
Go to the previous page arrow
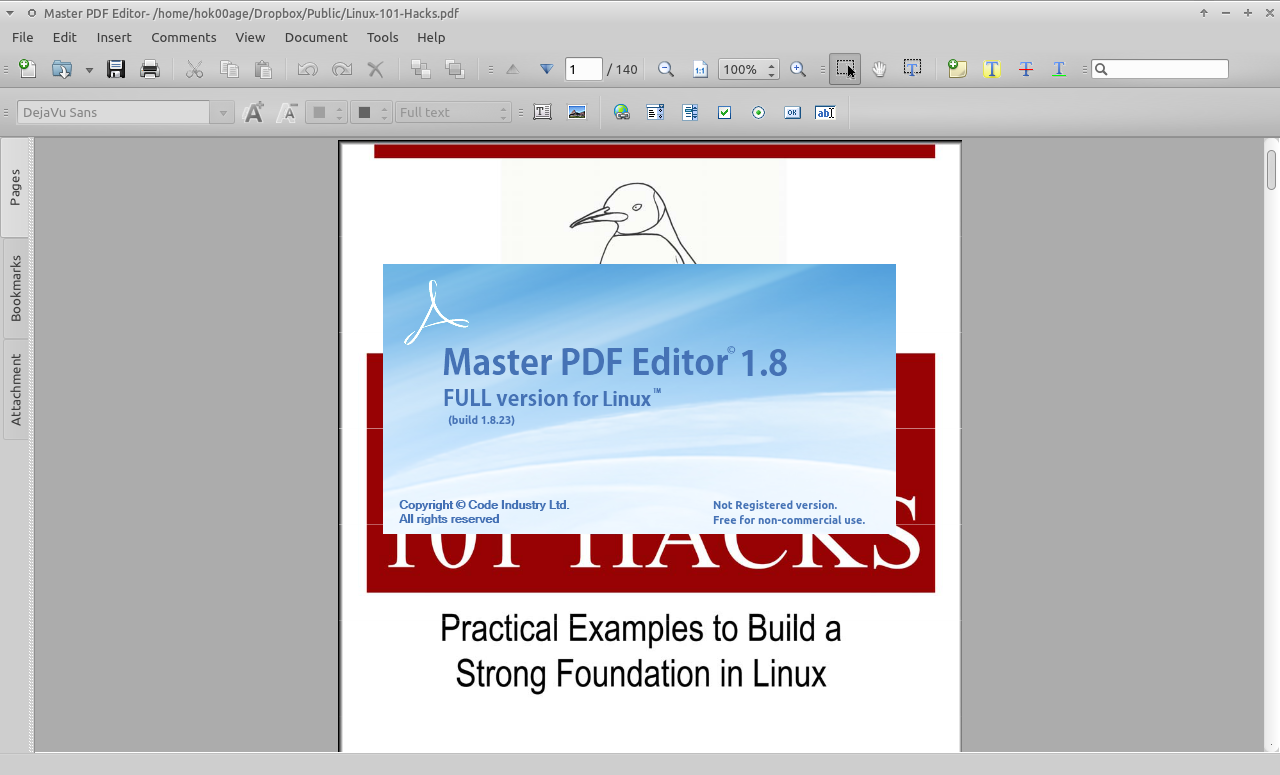click(x=513, y=69)
